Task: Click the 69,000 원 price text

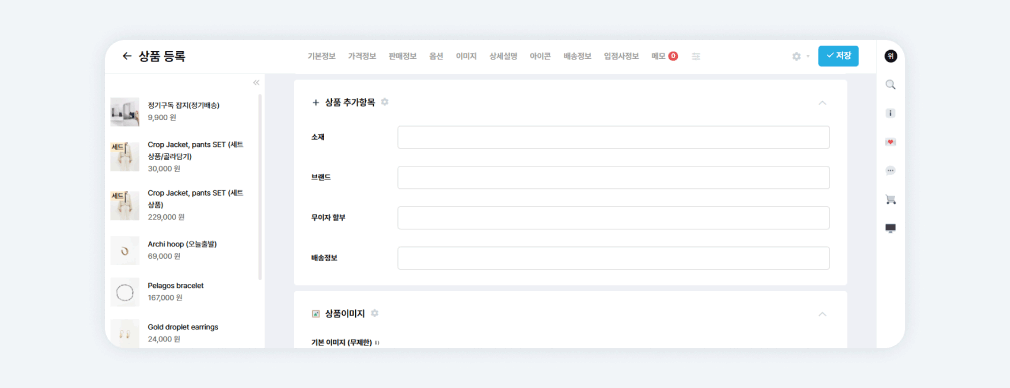Action: [x=164, y=256]
